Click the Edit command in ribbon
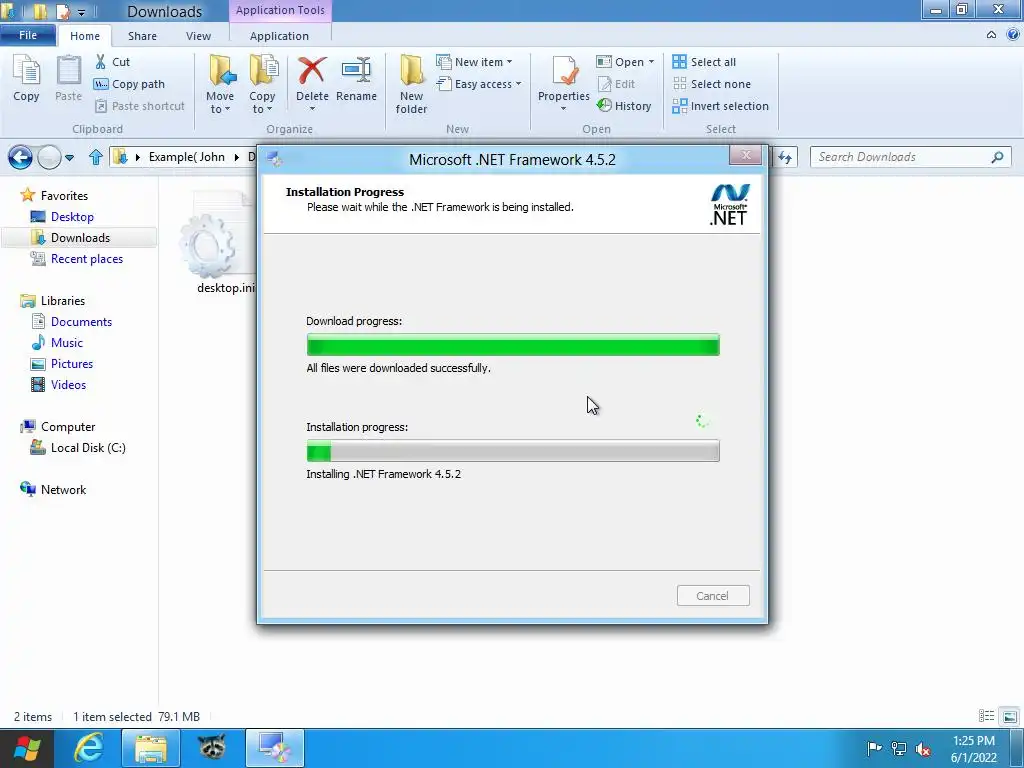The height and width of the screenshot is (768, 1024). click(616, 84)
